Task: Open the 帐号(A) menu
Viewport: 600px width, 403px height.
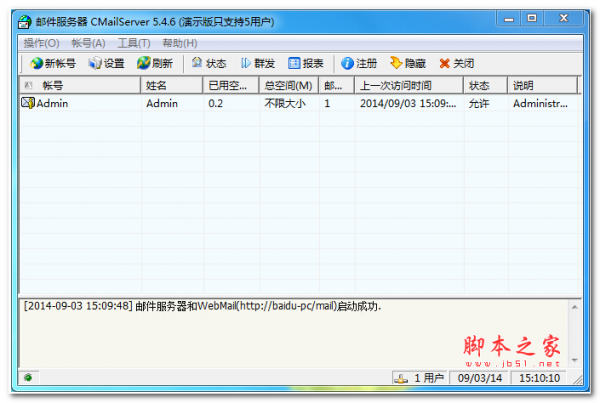Action: pyautogui.click(x=88, y=43)
